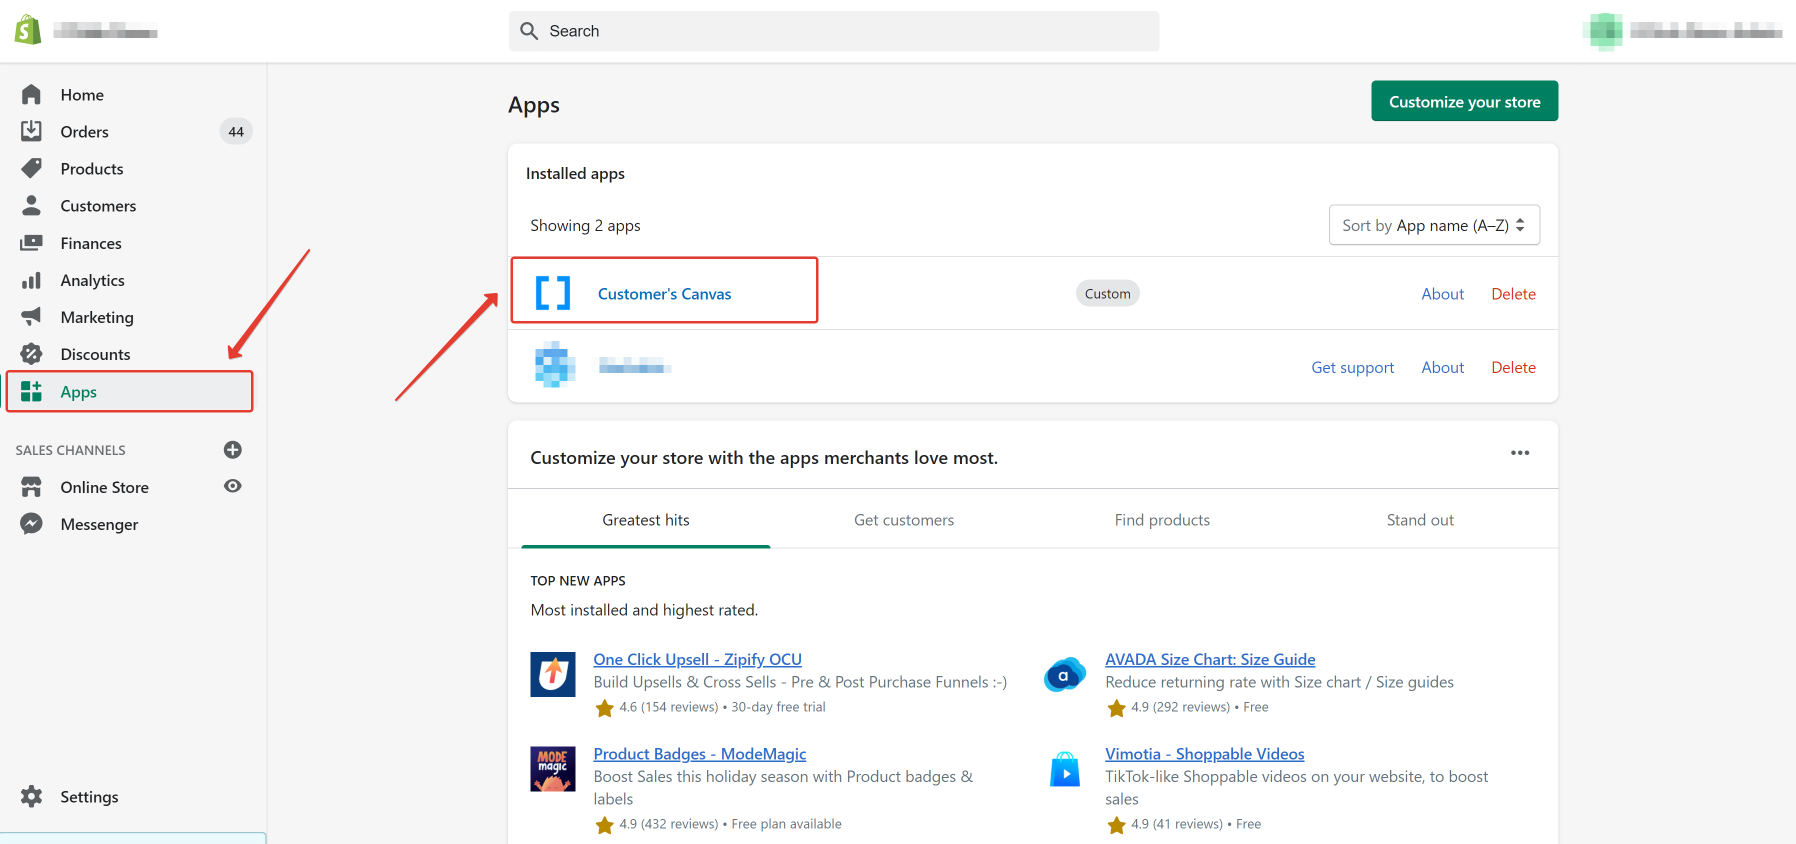Open Product Badges - ModeMagic link
The height and width of the screenshot is (844, 1796).
pos(699,754)
